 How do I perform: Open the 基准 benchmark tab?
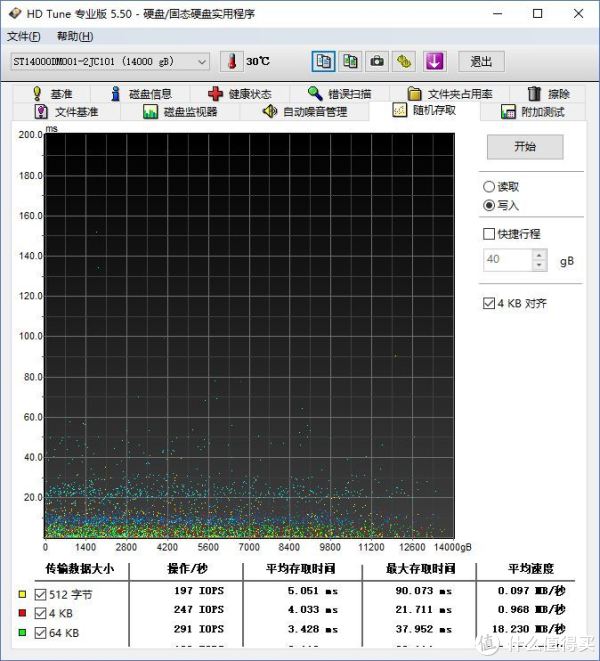[52, 94]
